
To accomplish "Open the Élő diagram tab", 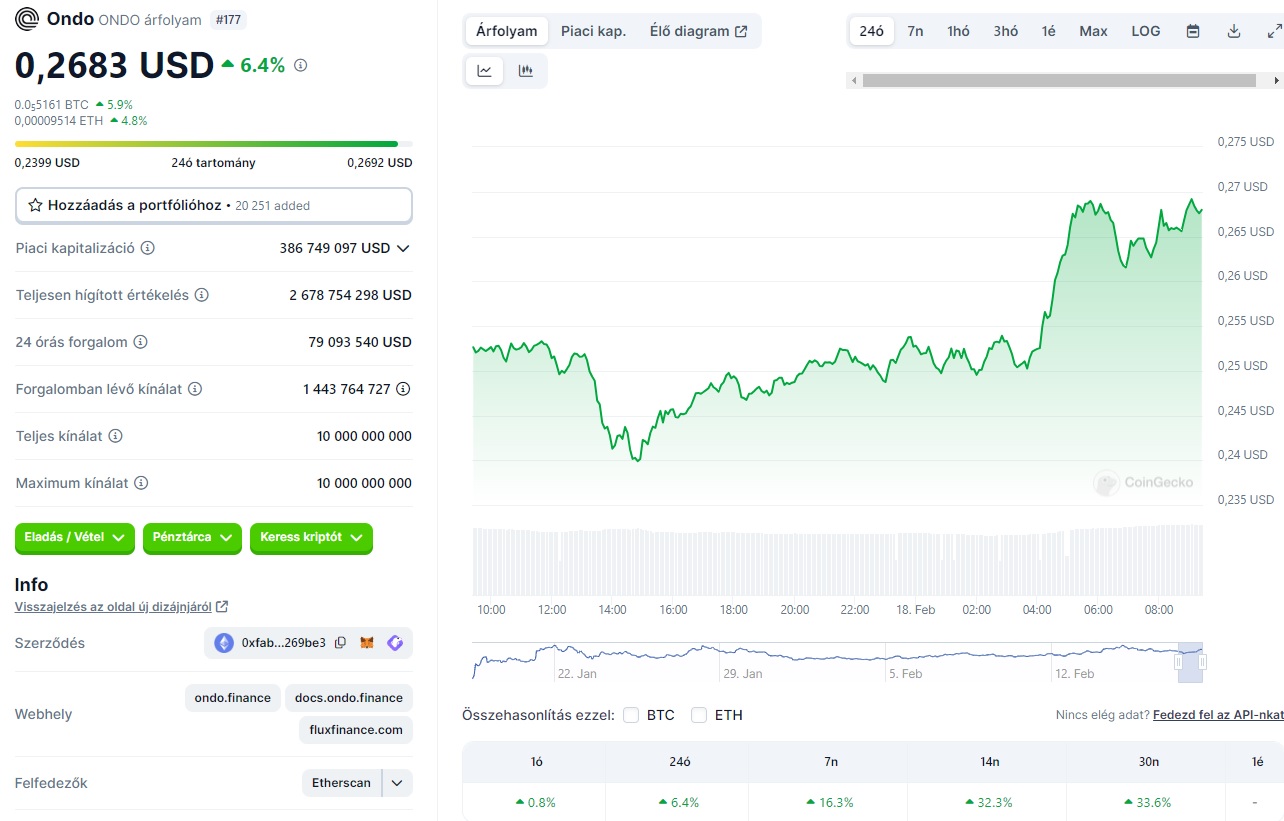I will point(698,31).
